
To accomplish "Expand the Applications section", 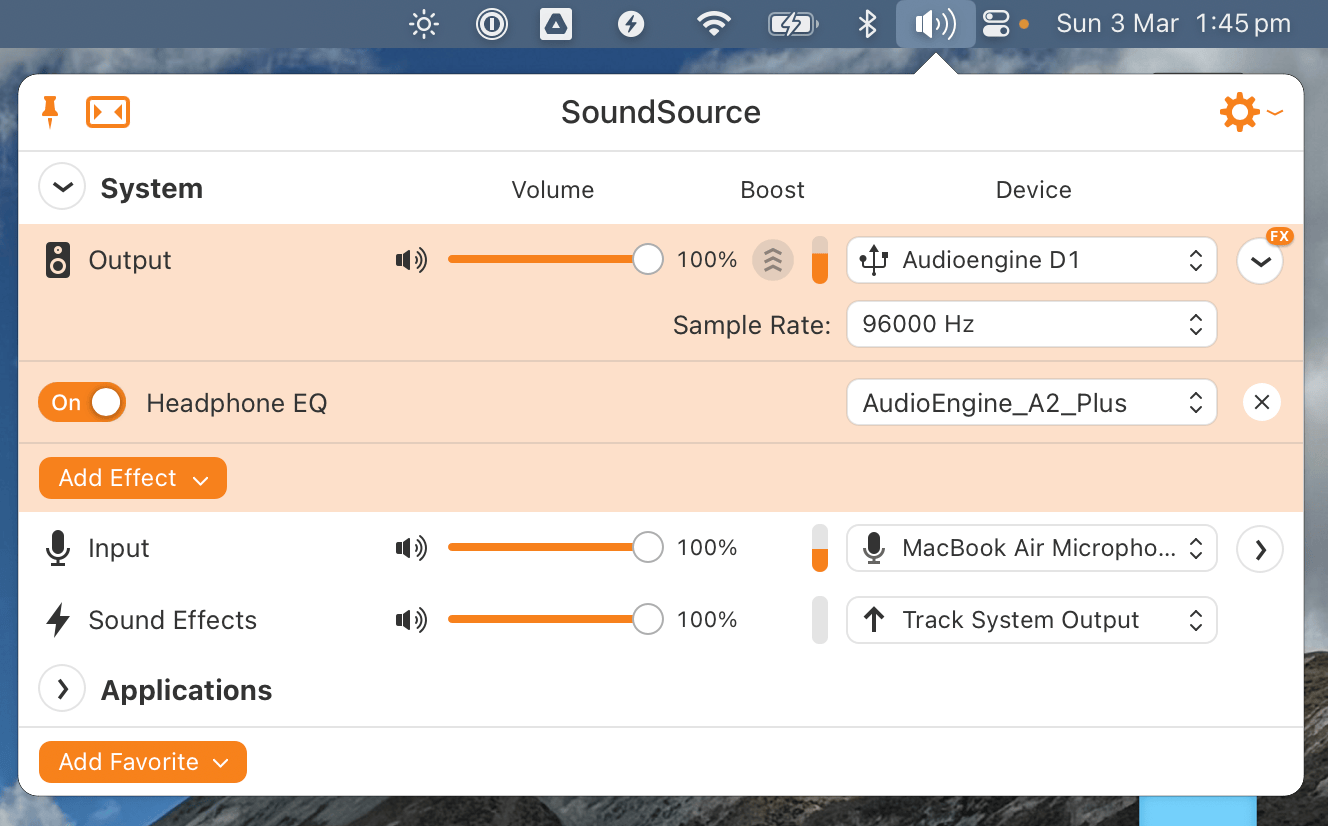I will tap(62, 689).
